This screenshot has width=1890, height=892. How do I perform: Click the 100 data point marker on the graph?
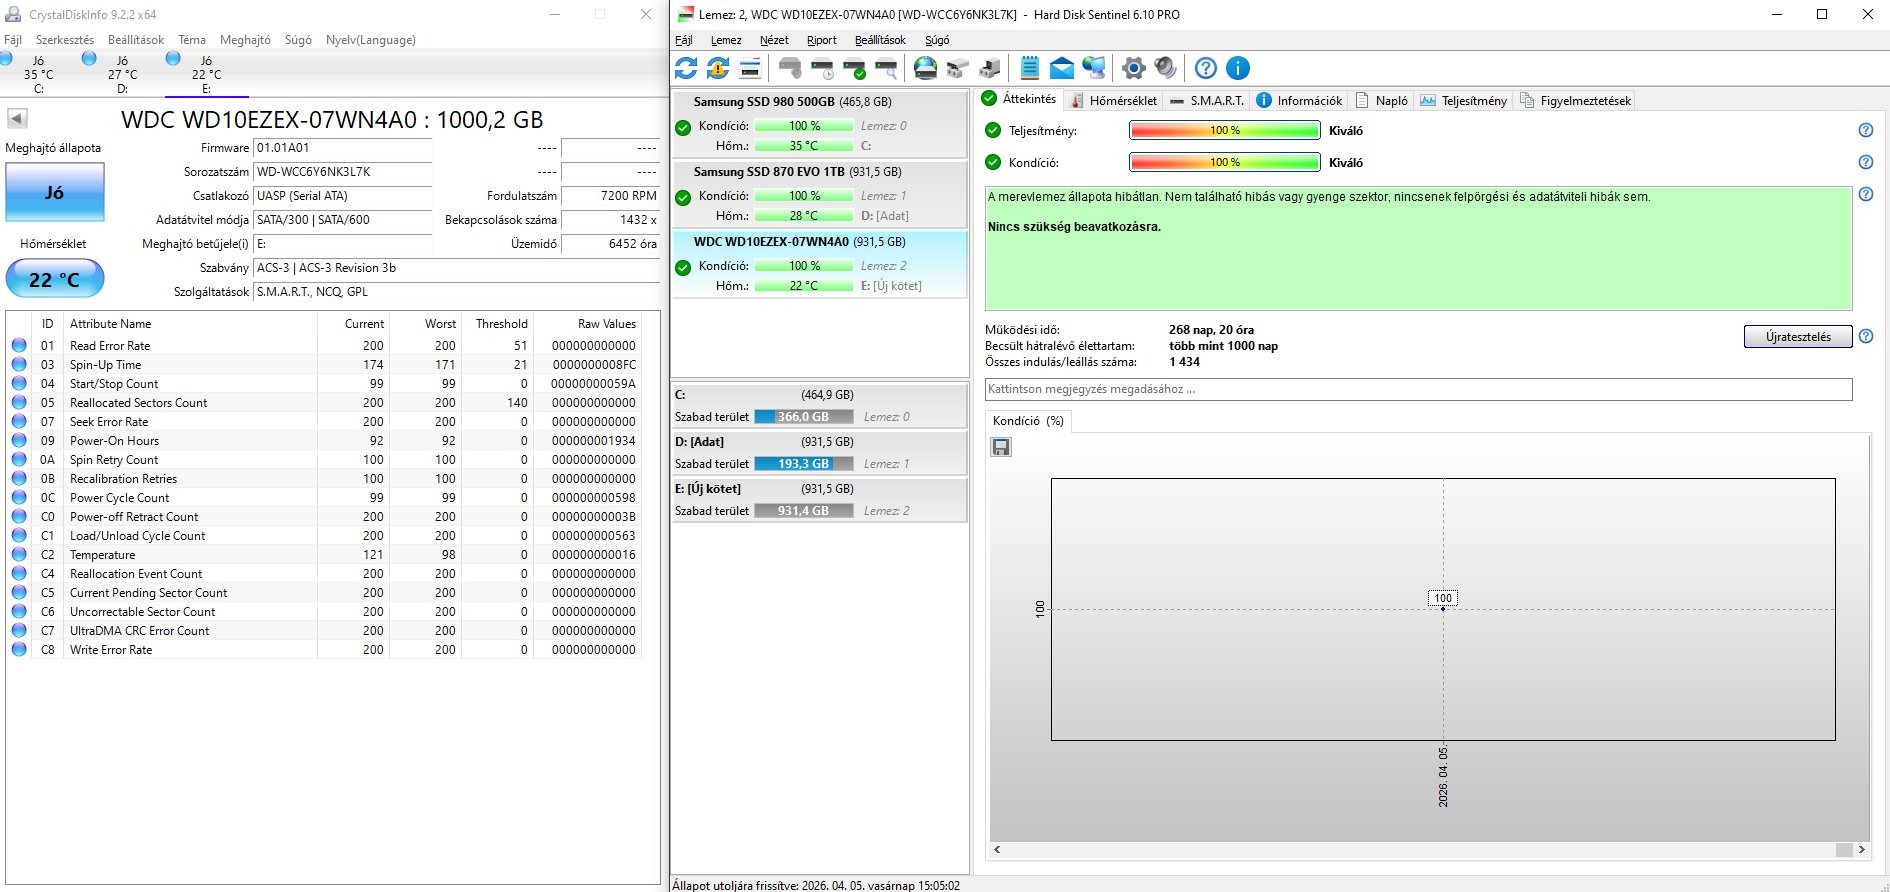point(1443,608)
